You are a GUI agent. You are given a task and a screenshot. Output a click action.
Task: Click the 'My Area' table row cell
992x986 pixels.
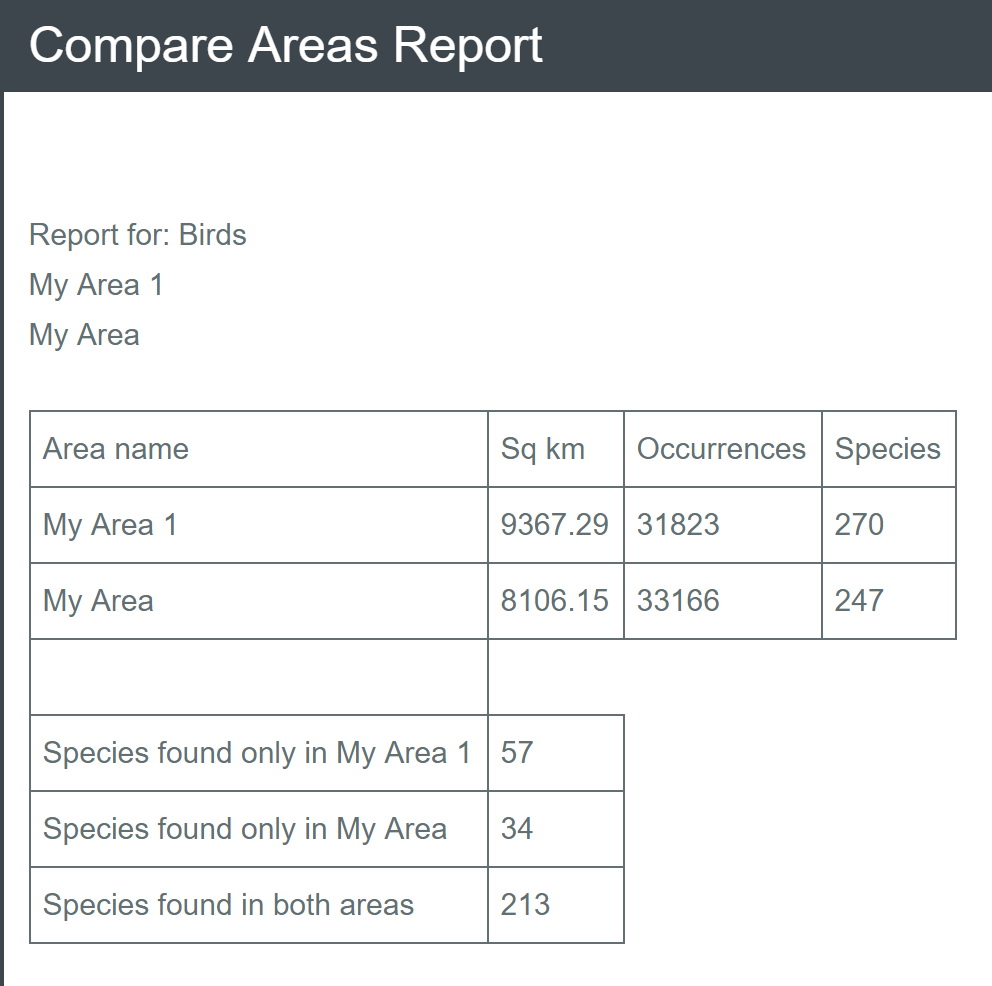click(x=98, y=601)
